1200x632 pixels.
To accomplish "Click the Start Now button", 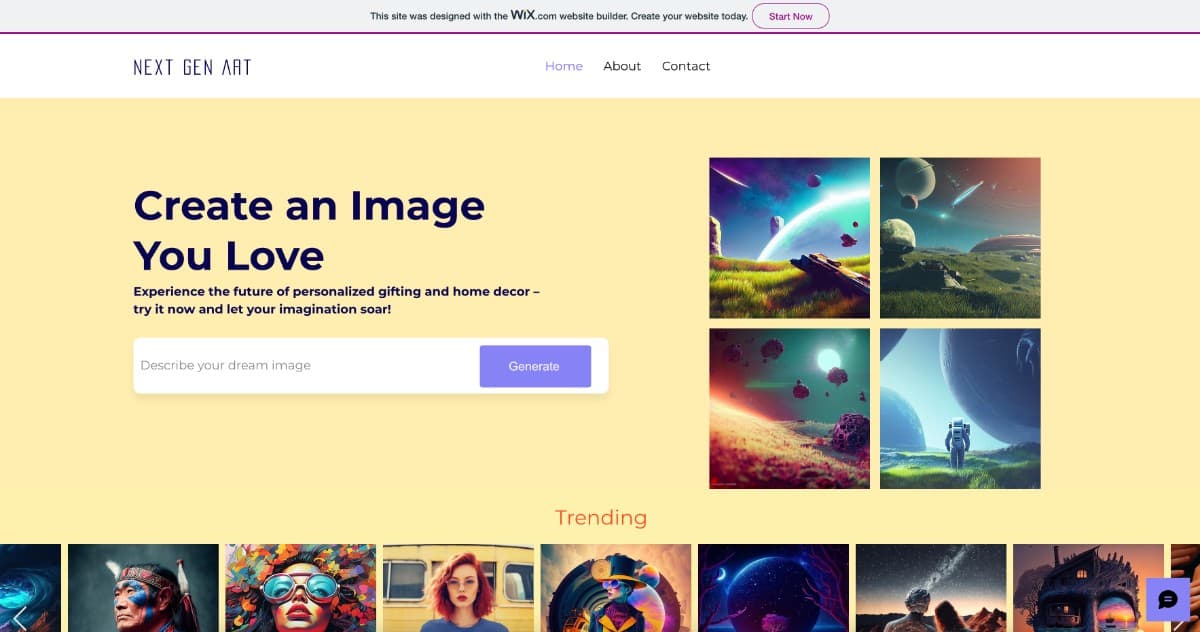I will coord(790,16).
